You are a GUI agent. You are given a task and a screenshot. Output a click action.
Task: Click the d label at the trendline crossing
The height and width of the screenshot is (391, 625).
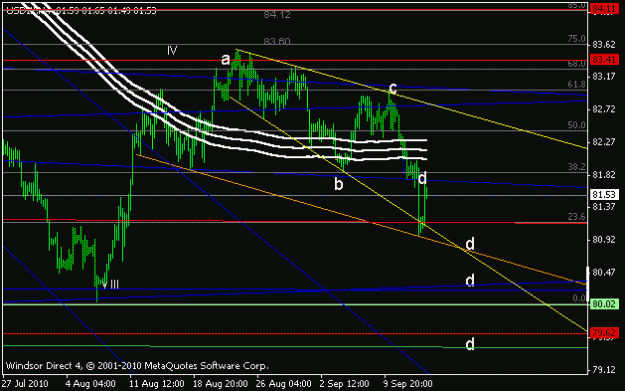pos(470,244)
